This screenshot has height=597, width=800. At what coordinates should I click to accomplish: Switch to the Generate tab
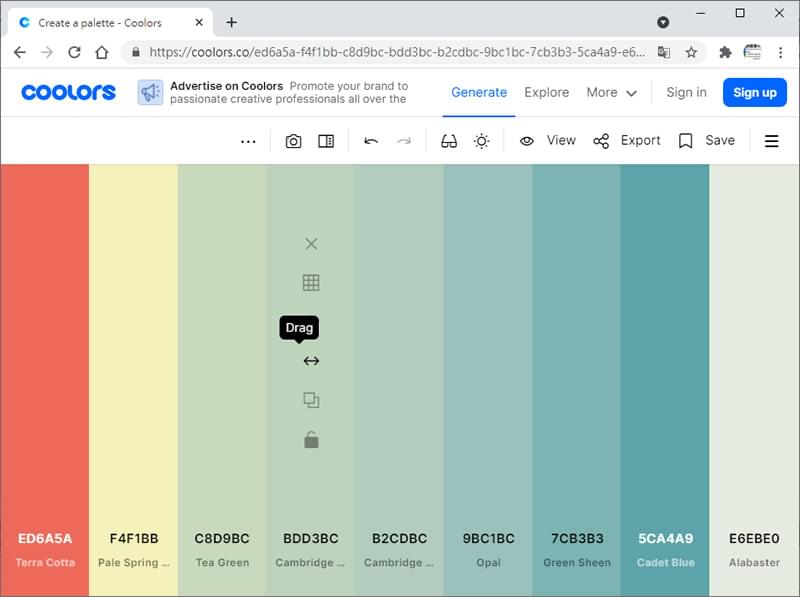(479, 92)
